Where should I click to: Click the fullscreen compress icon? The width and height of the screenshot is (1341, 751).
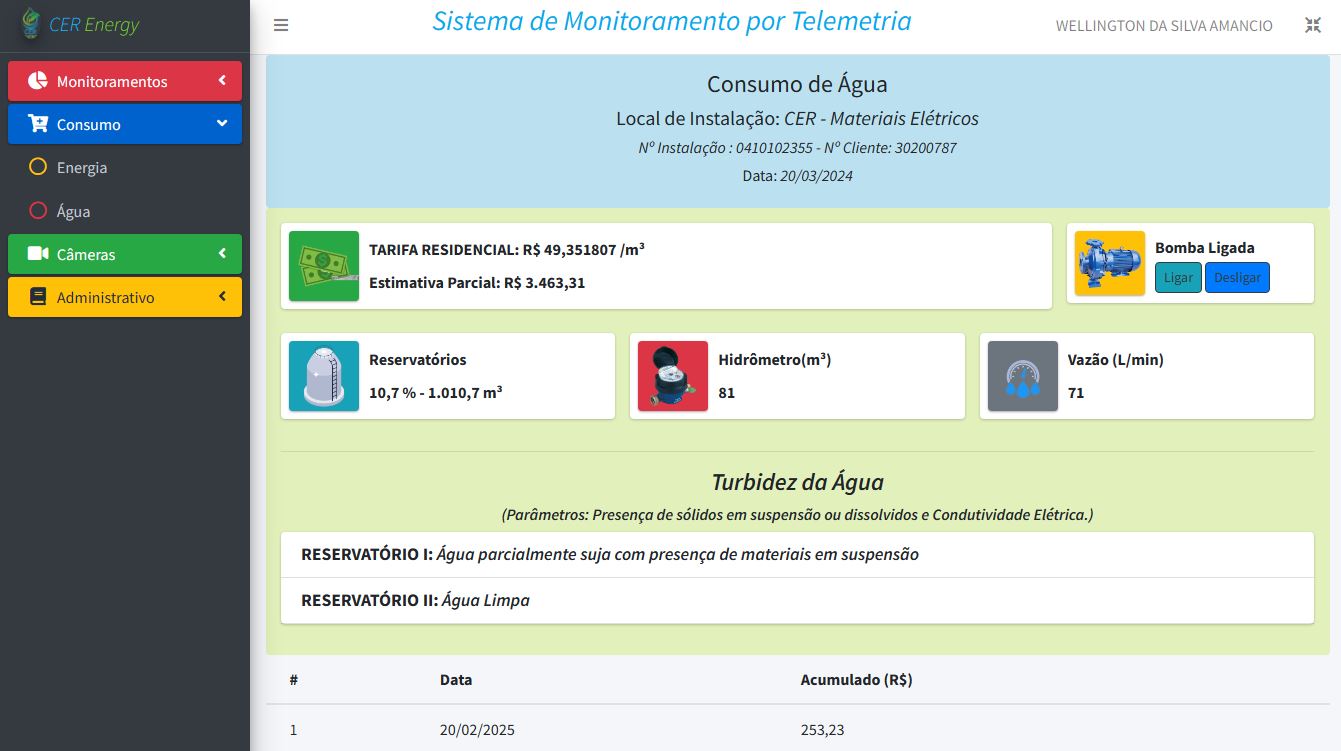click(1313, 25)
